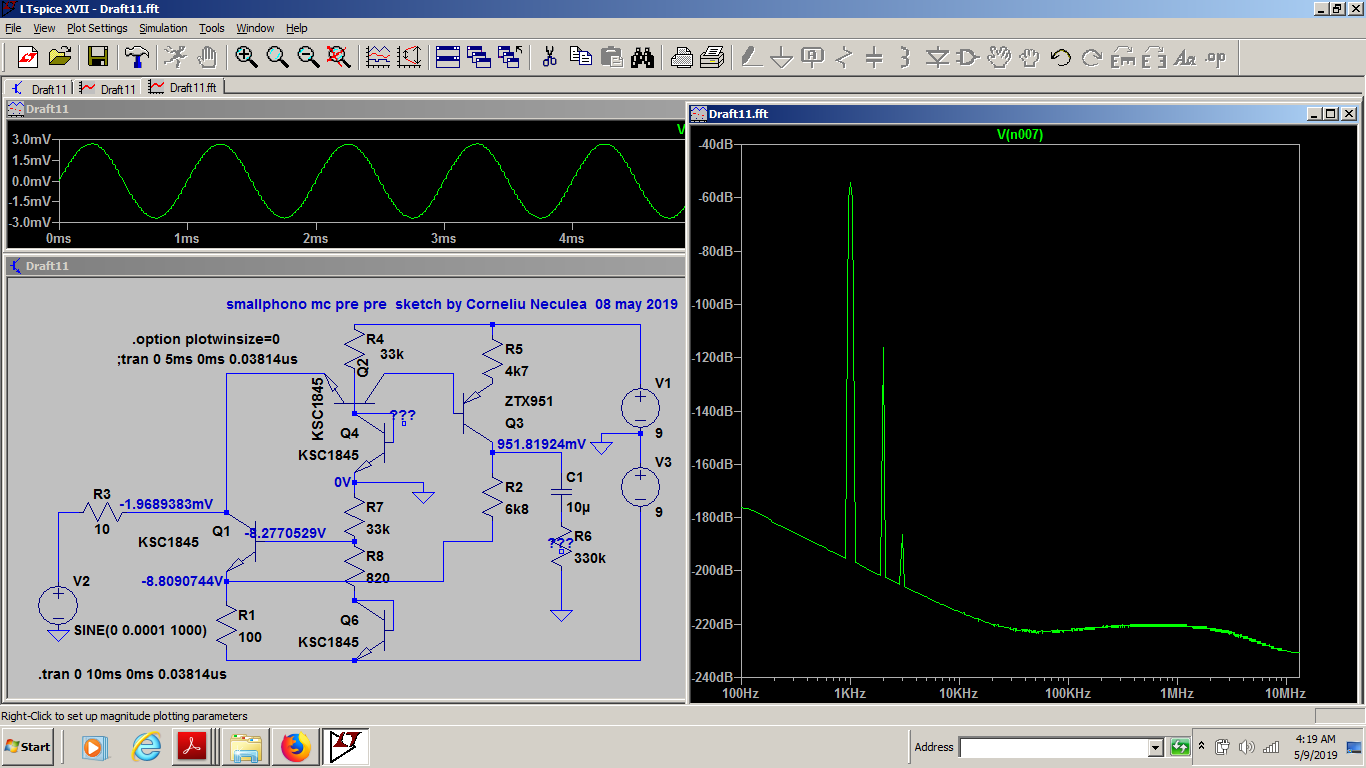Open the Tools menu
The width and height of the screenshot is (1366, 768).
pyautogui.click(x=212, y=28)
